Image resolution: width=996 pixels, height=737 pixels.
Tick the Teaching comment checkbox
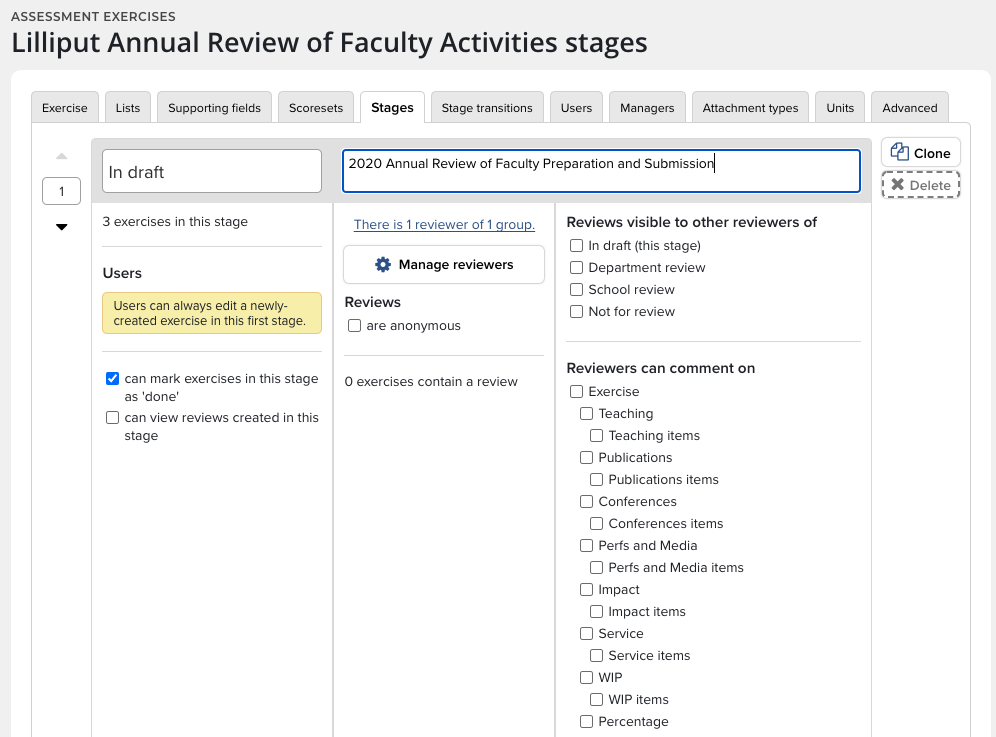(587, 414)
